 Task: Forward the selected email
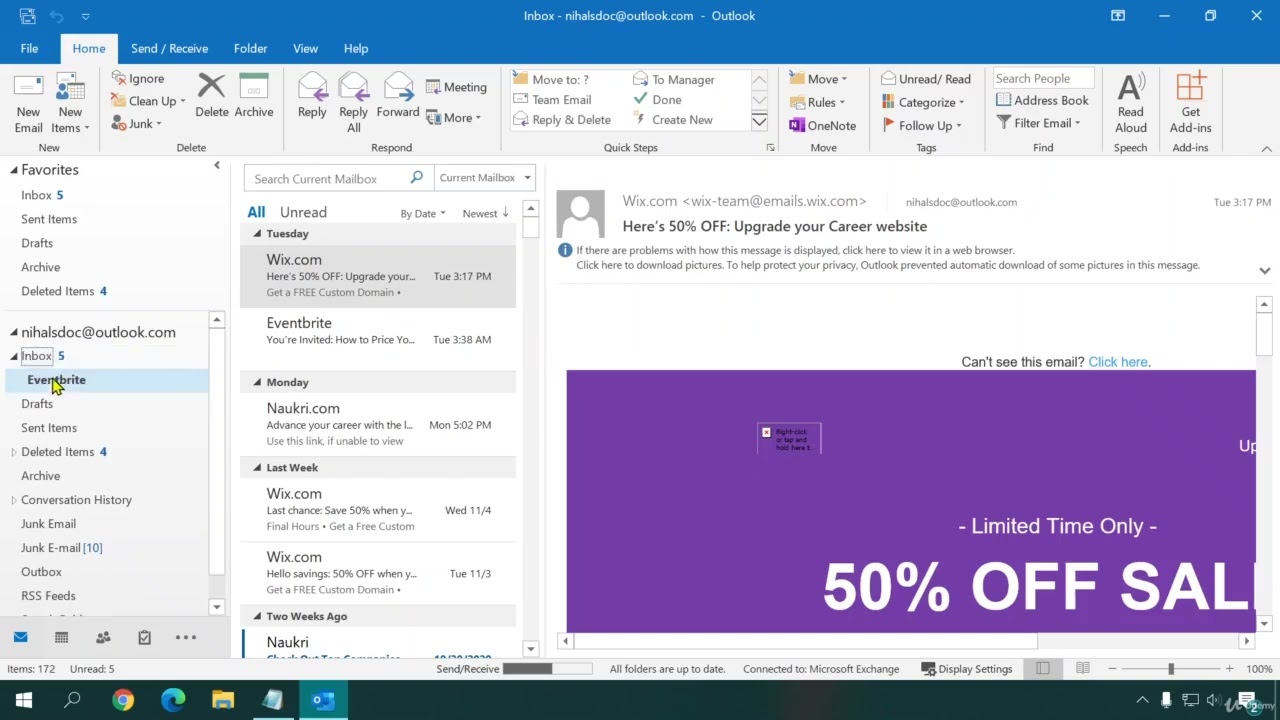[x=398, y=96]
